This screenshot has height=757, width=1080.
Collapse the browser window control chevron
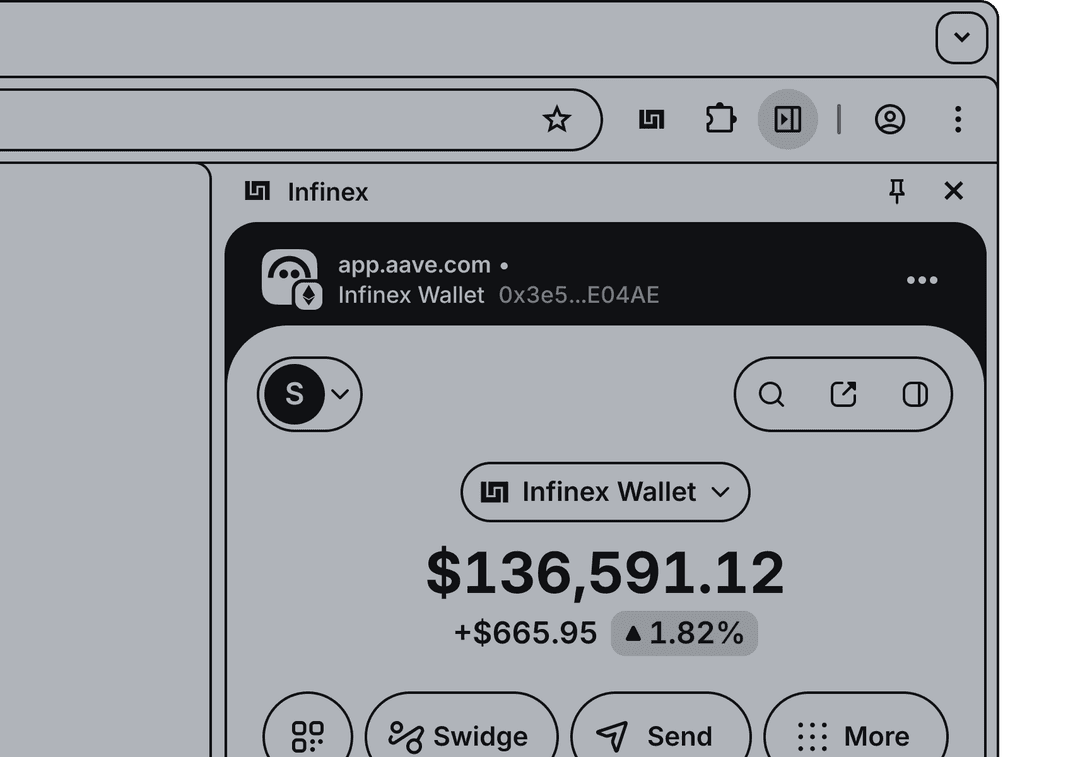point(961,37)
